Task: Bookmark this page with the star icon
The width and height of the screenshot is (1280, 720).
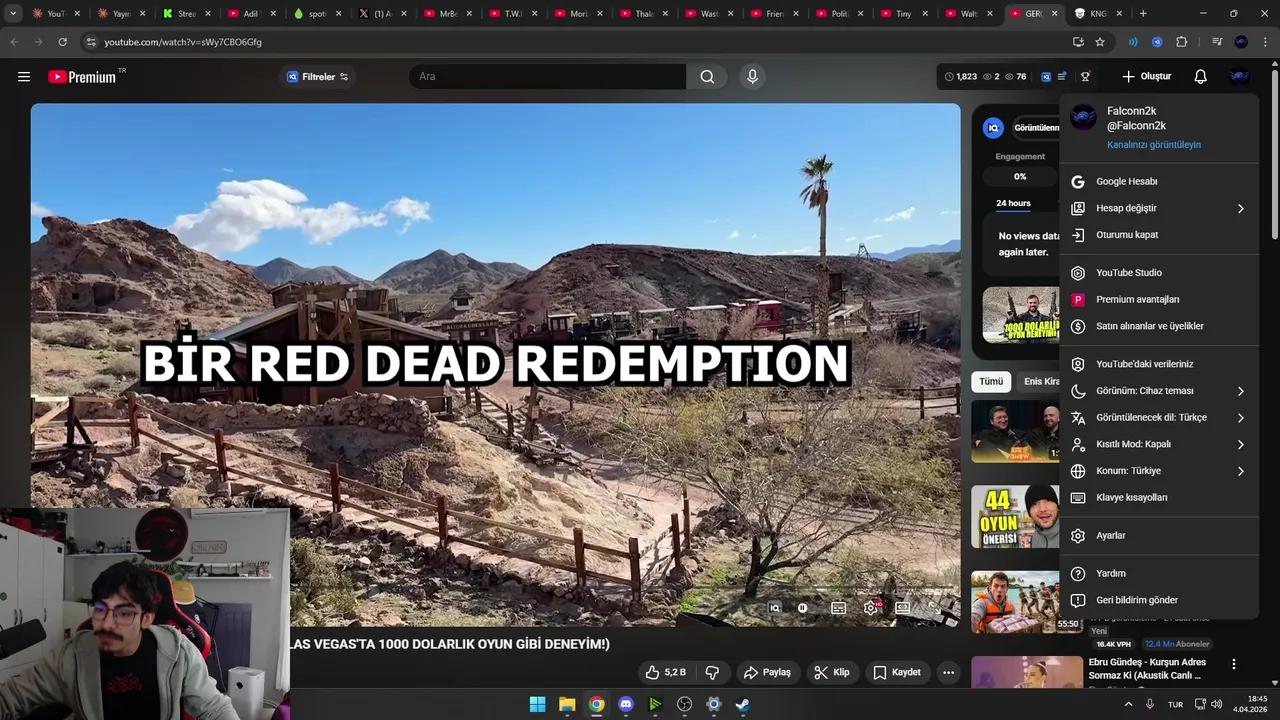Action: pos(1100,42)
